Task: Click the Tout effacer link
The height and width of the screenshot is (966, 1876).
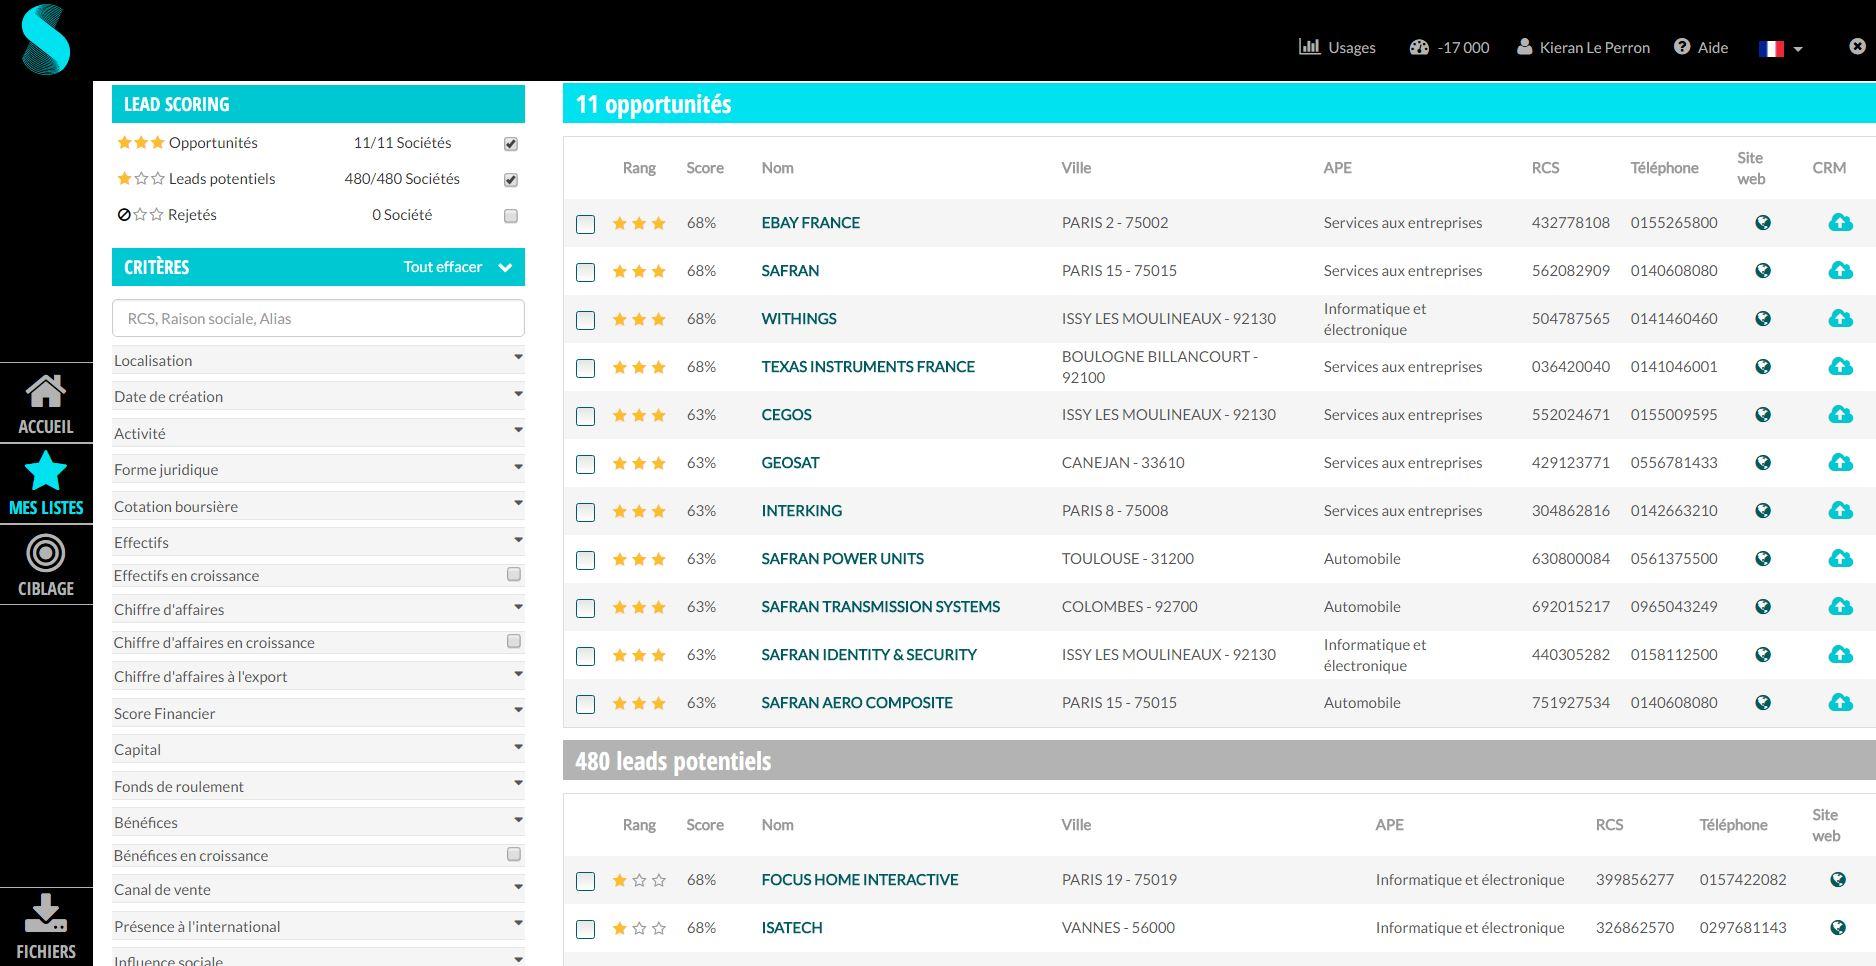Action: tap(442, 267)
